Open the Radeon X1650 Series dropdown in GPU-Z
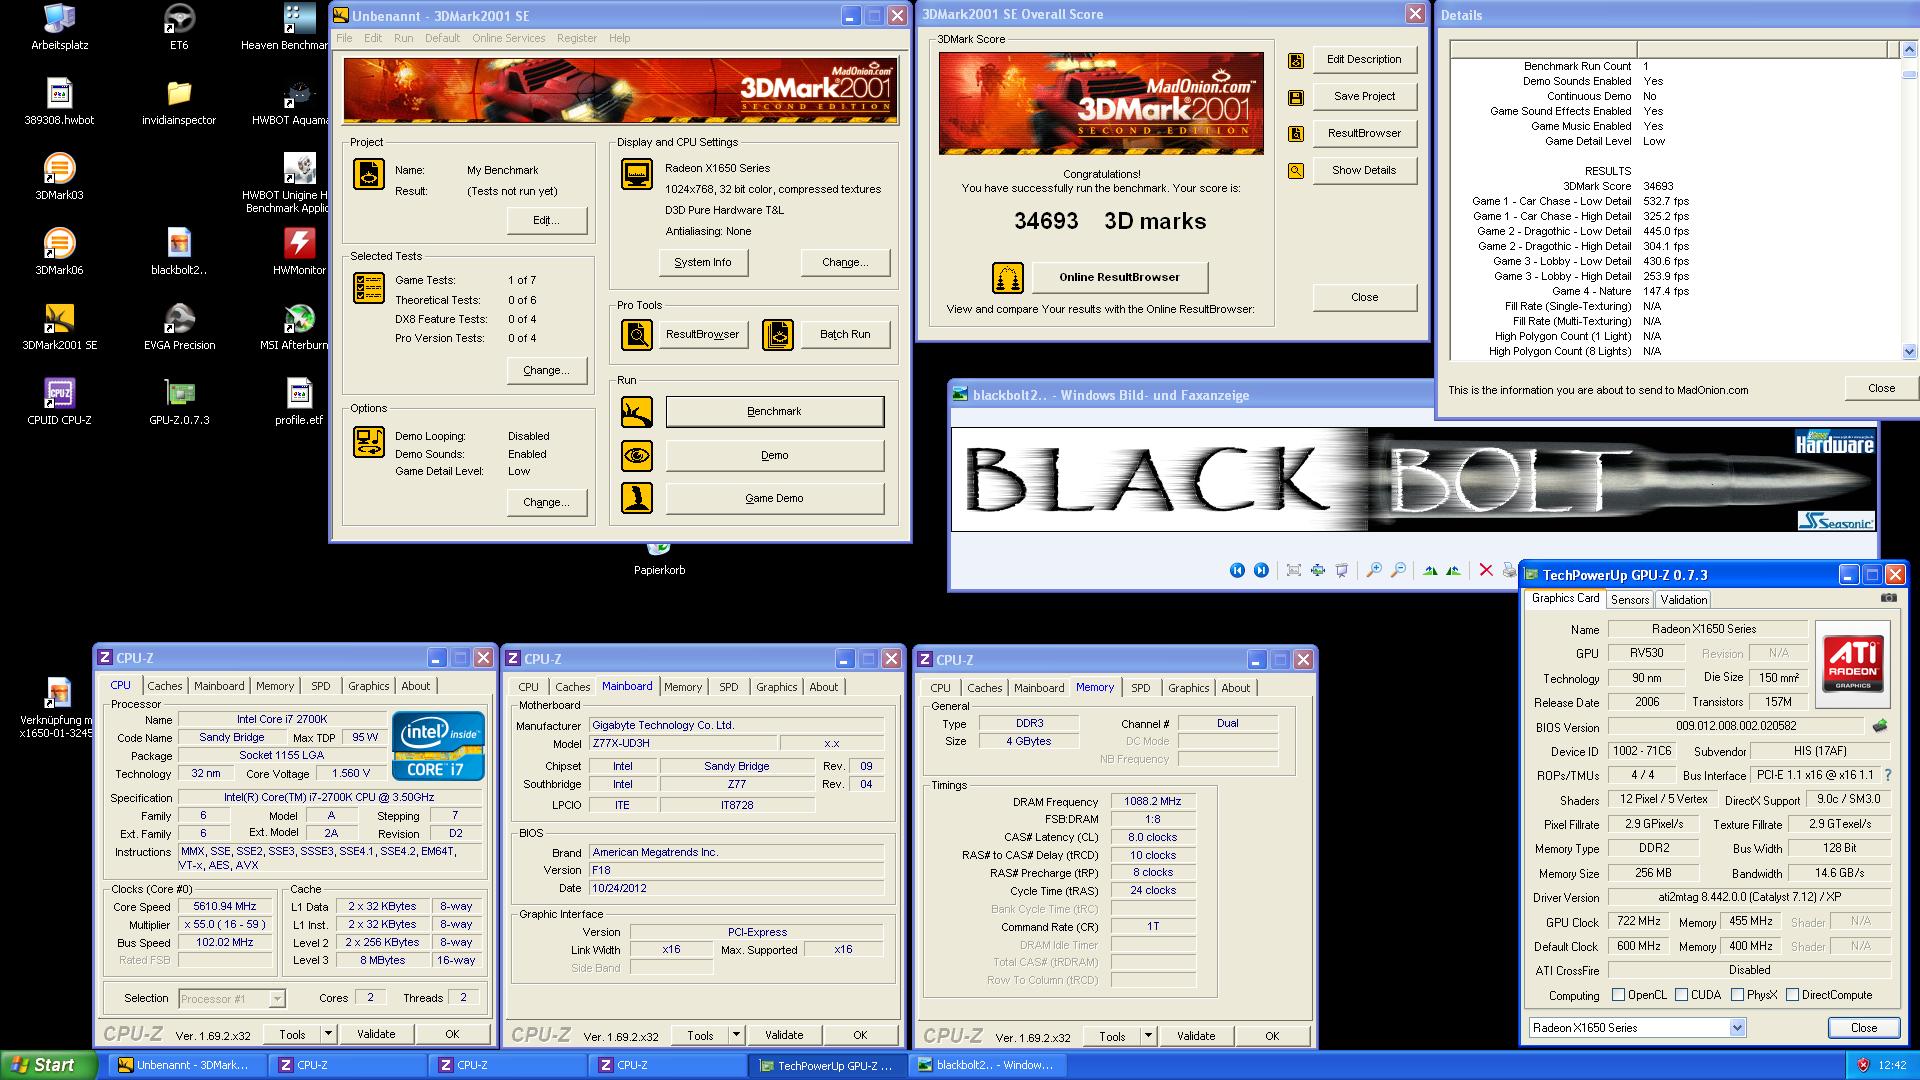This screenshot has width=1920, height=1080. point(1737,1028)
